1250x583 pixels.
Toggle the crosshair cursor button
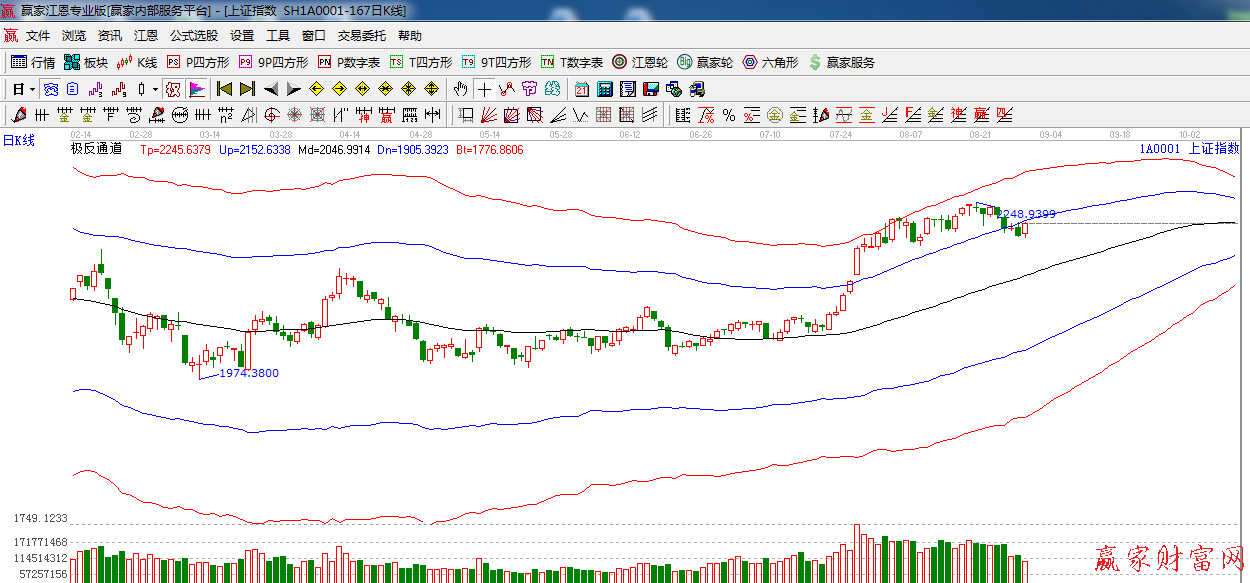(x=484, y=89)
